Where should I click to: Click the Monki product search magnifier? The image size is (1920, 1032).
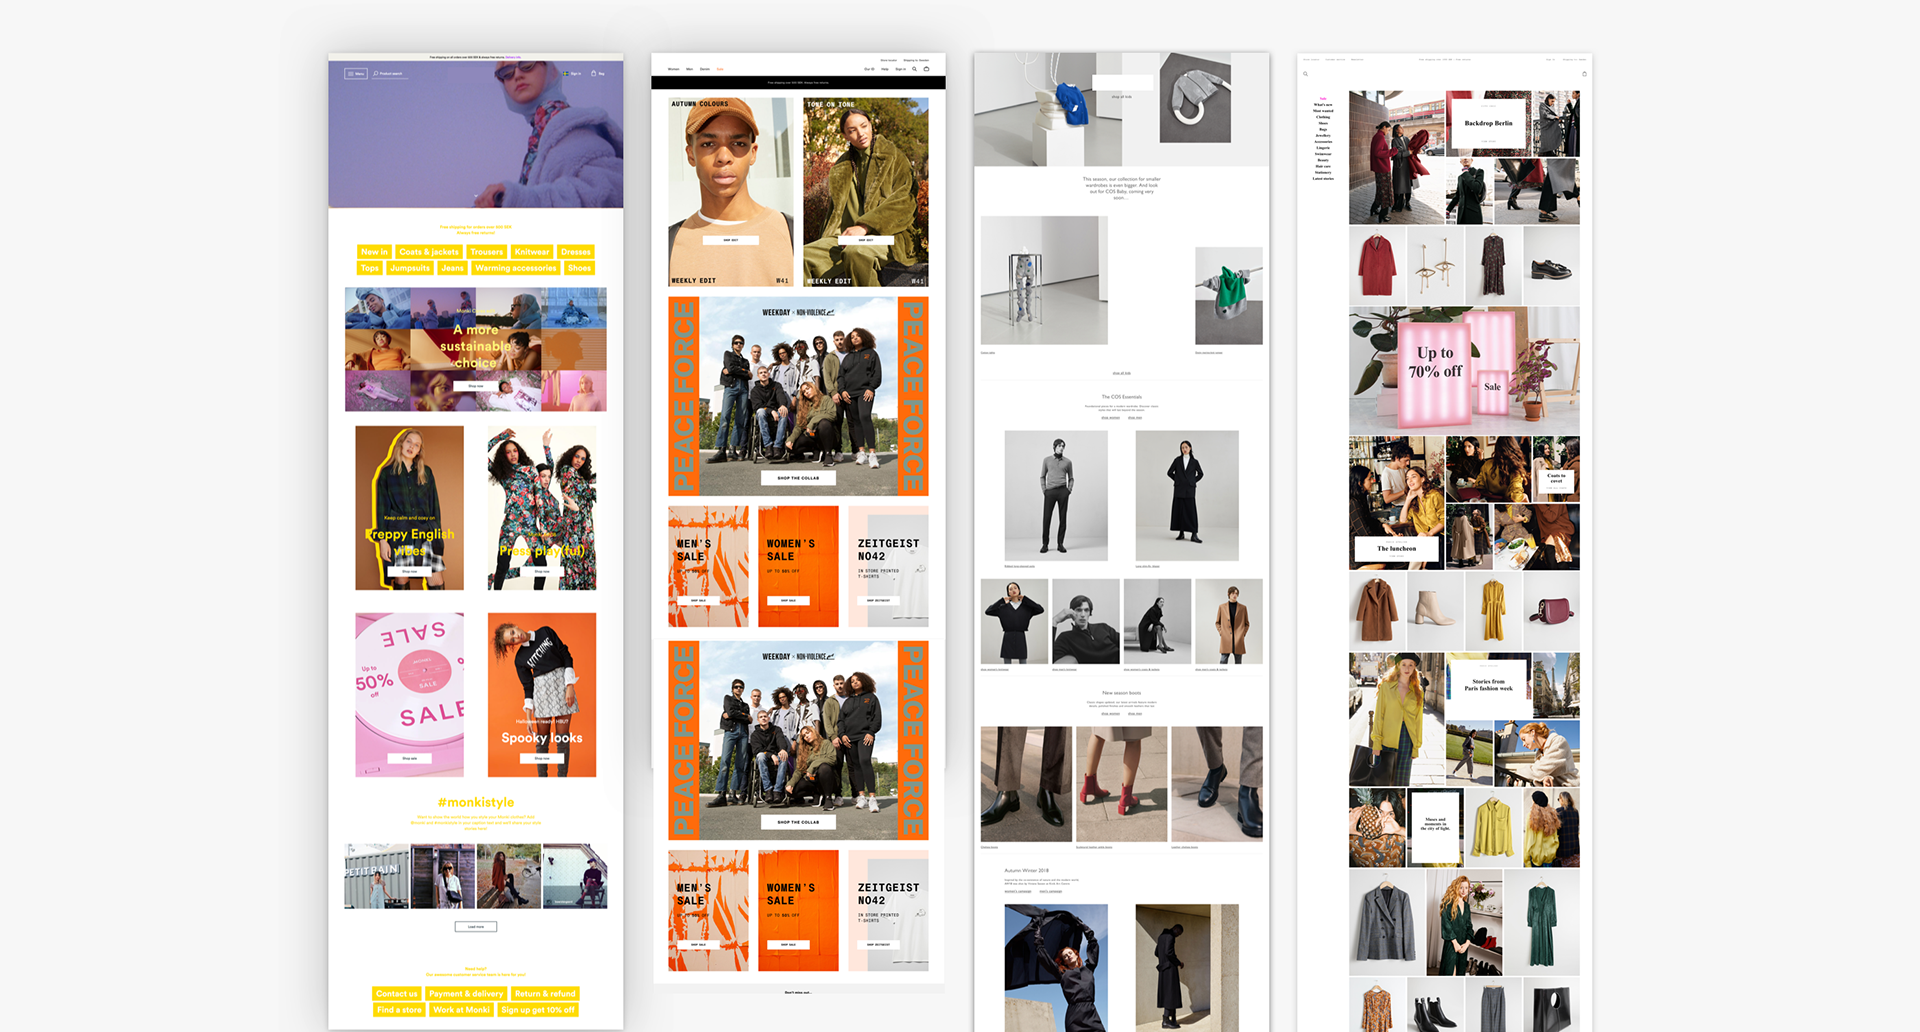pyautogui.click(x=375, y=74)
